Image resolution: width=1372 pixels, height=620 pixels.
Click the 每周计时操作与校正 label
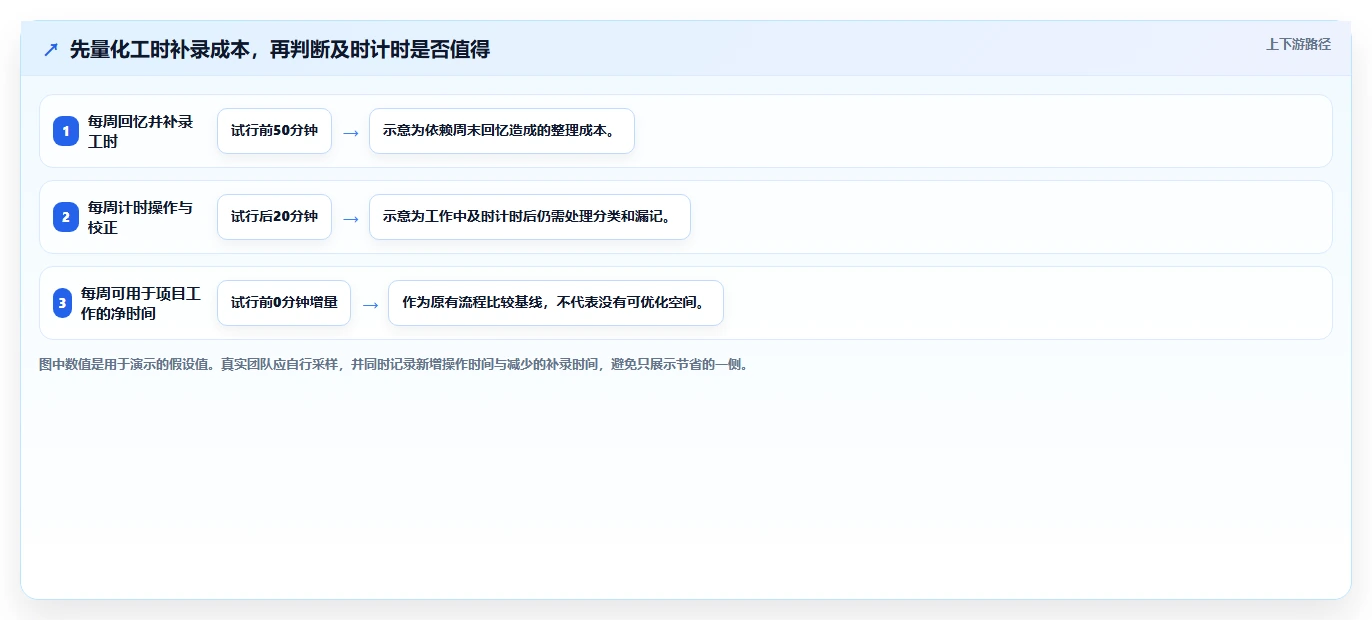point(141,217)
